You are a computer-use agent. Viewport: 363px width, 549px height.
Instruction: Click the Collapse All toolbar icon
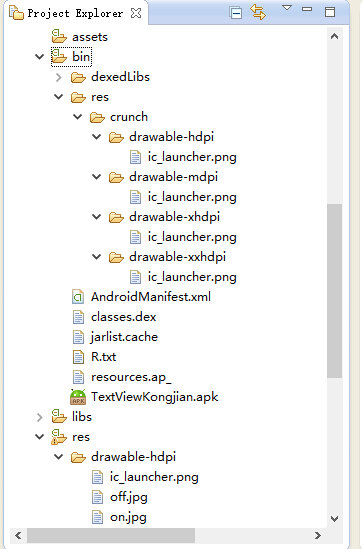[236, 13]
